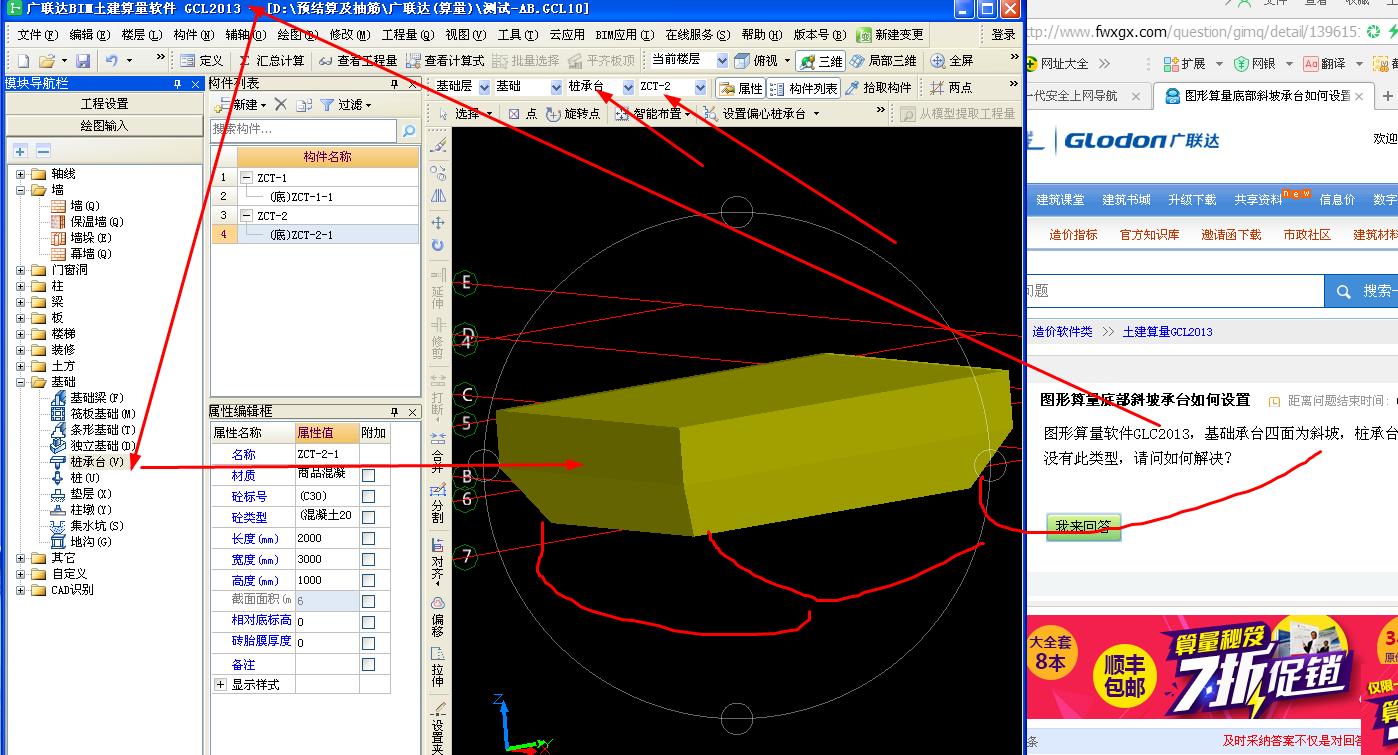Expand the 轴线 tree node
The image size is (1398, 755).
click(21, 174)
